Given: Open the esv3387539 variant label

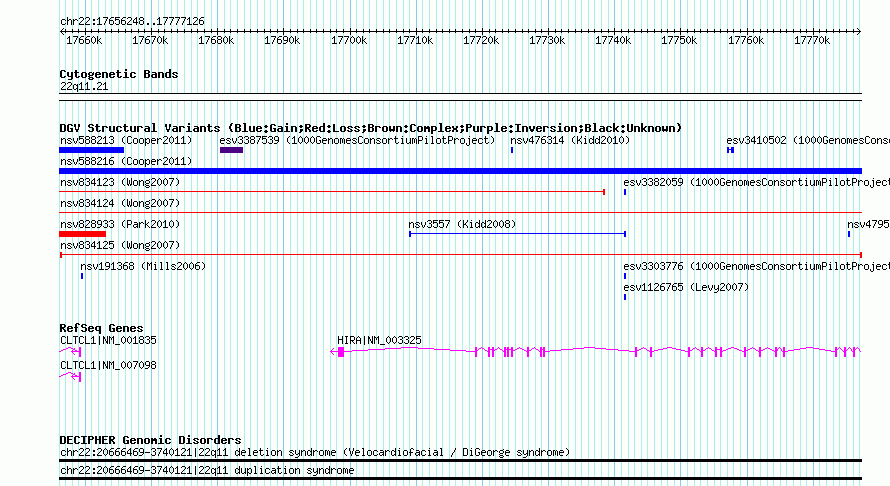Looking at the screenshot, I should pyautogui.click(x=357, y=140).
